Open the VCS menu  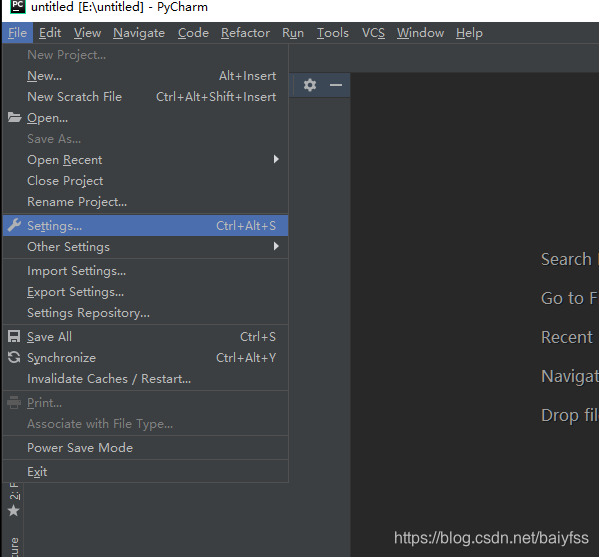pyautogui.click(x=373, y=33)
